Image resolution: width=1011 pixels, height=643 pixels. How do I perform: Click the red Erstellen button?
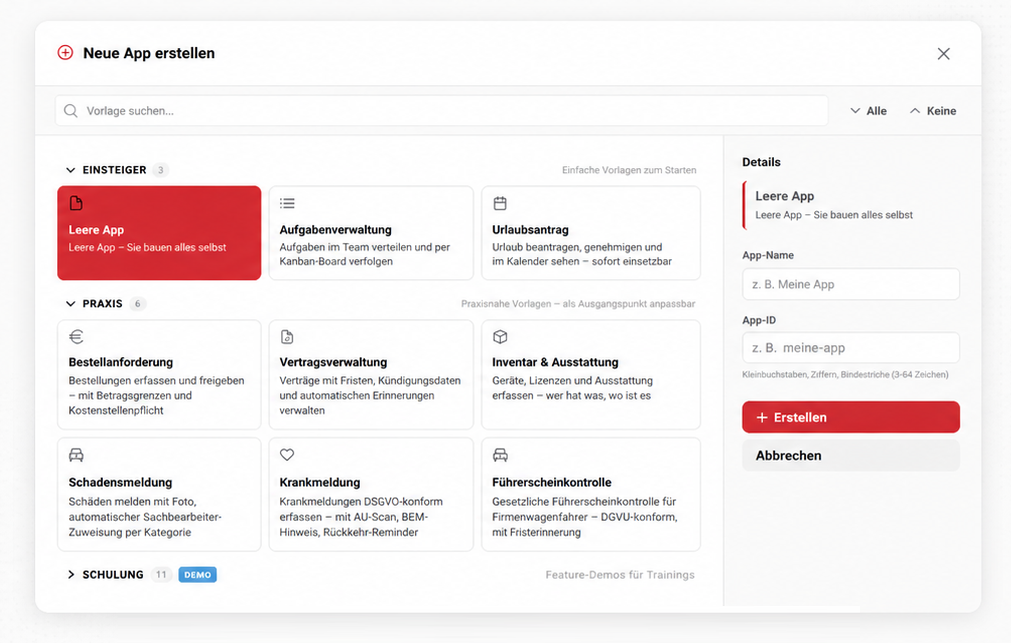point(850,417)
